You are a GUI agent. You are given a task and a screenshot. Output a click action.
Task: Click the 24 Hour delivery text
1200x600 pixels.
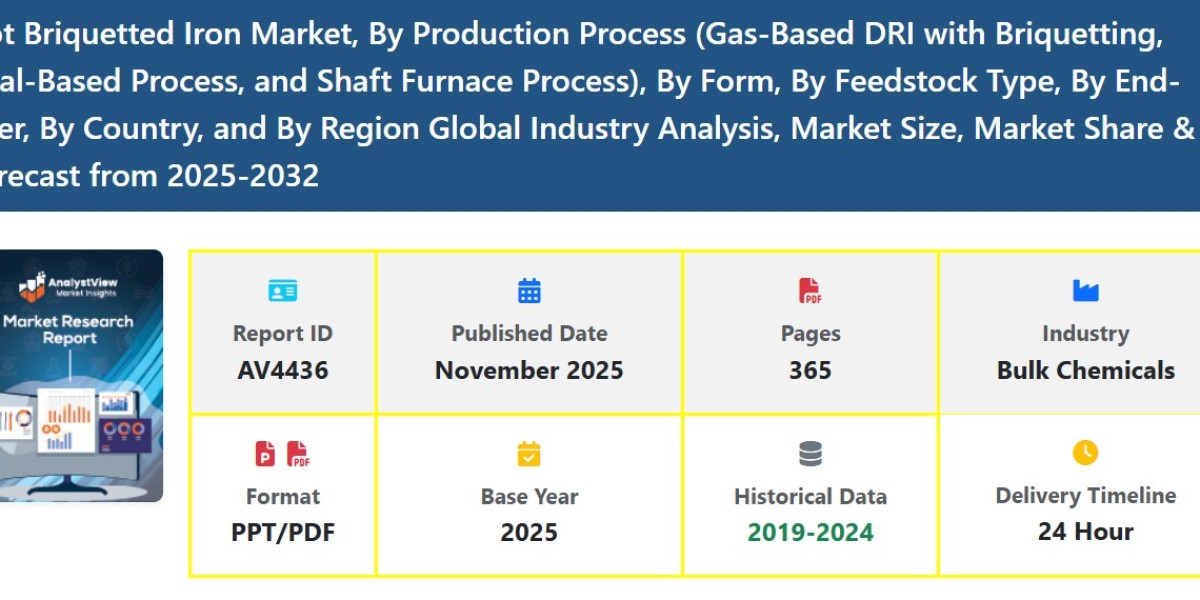[1086, 532]
